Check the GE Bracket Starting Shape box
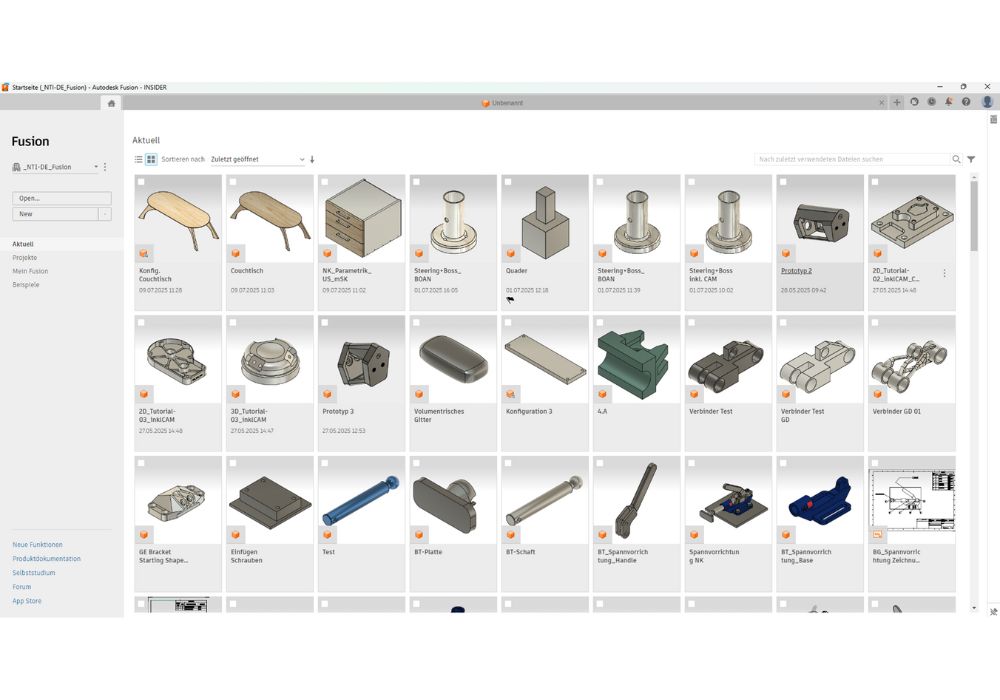 coord(141,463)
